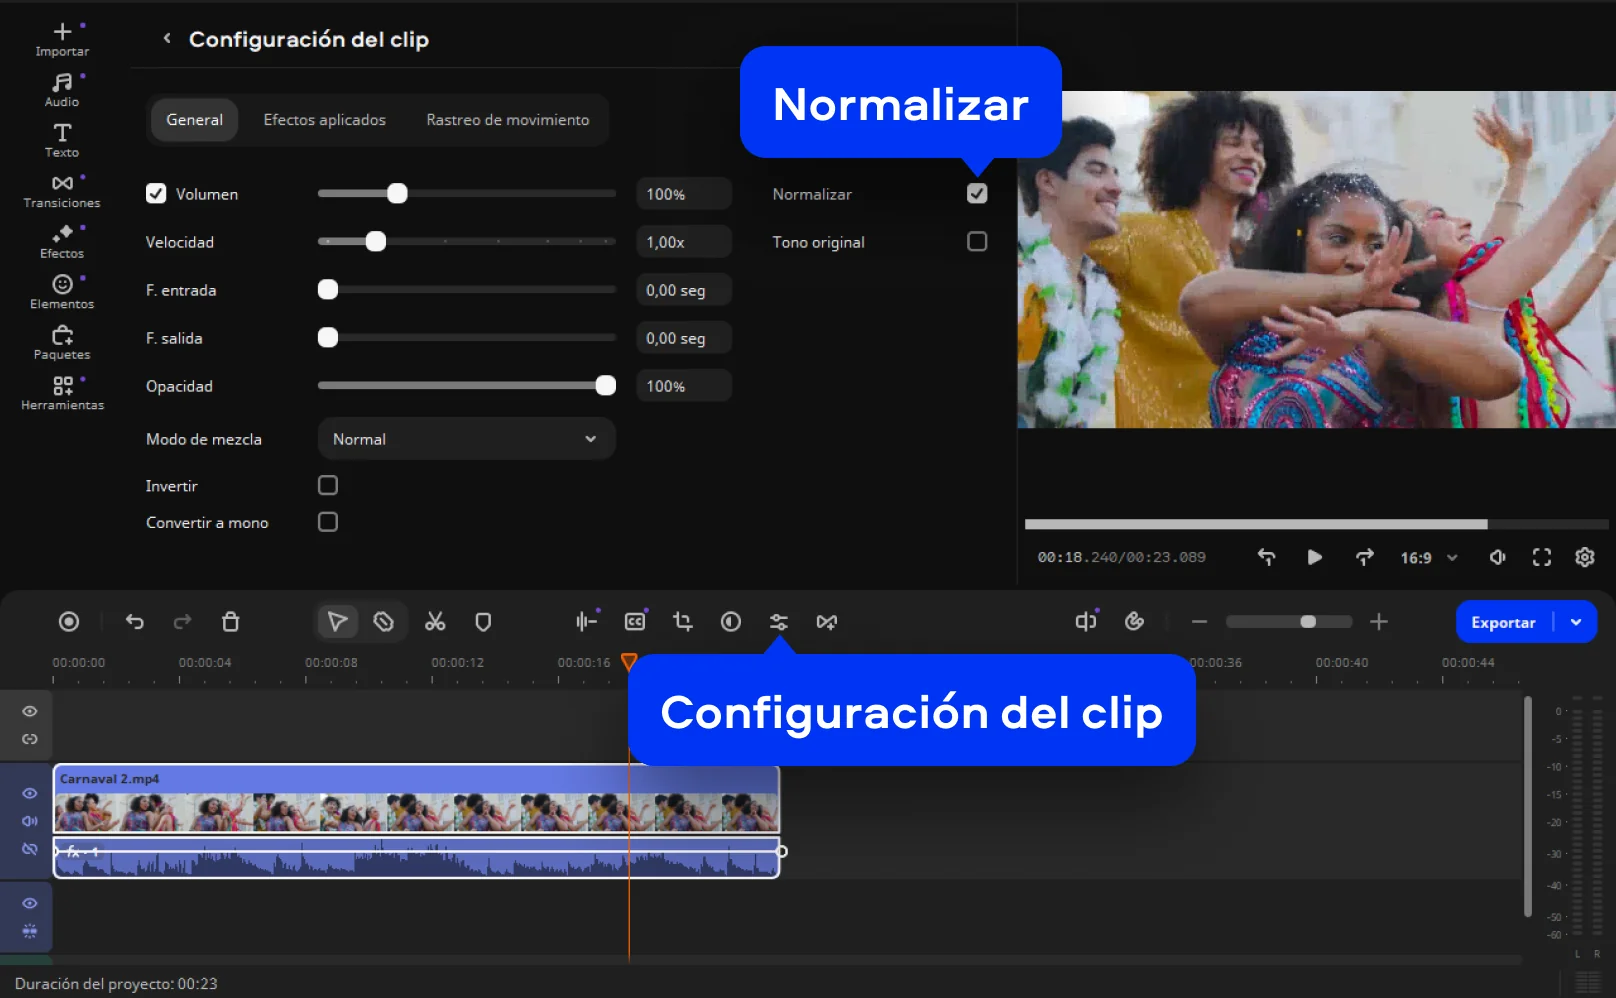Image resolution: width=1616 pixels, height=998 pixels.
Task: Select the scissors cut tool
Action: 435,622
